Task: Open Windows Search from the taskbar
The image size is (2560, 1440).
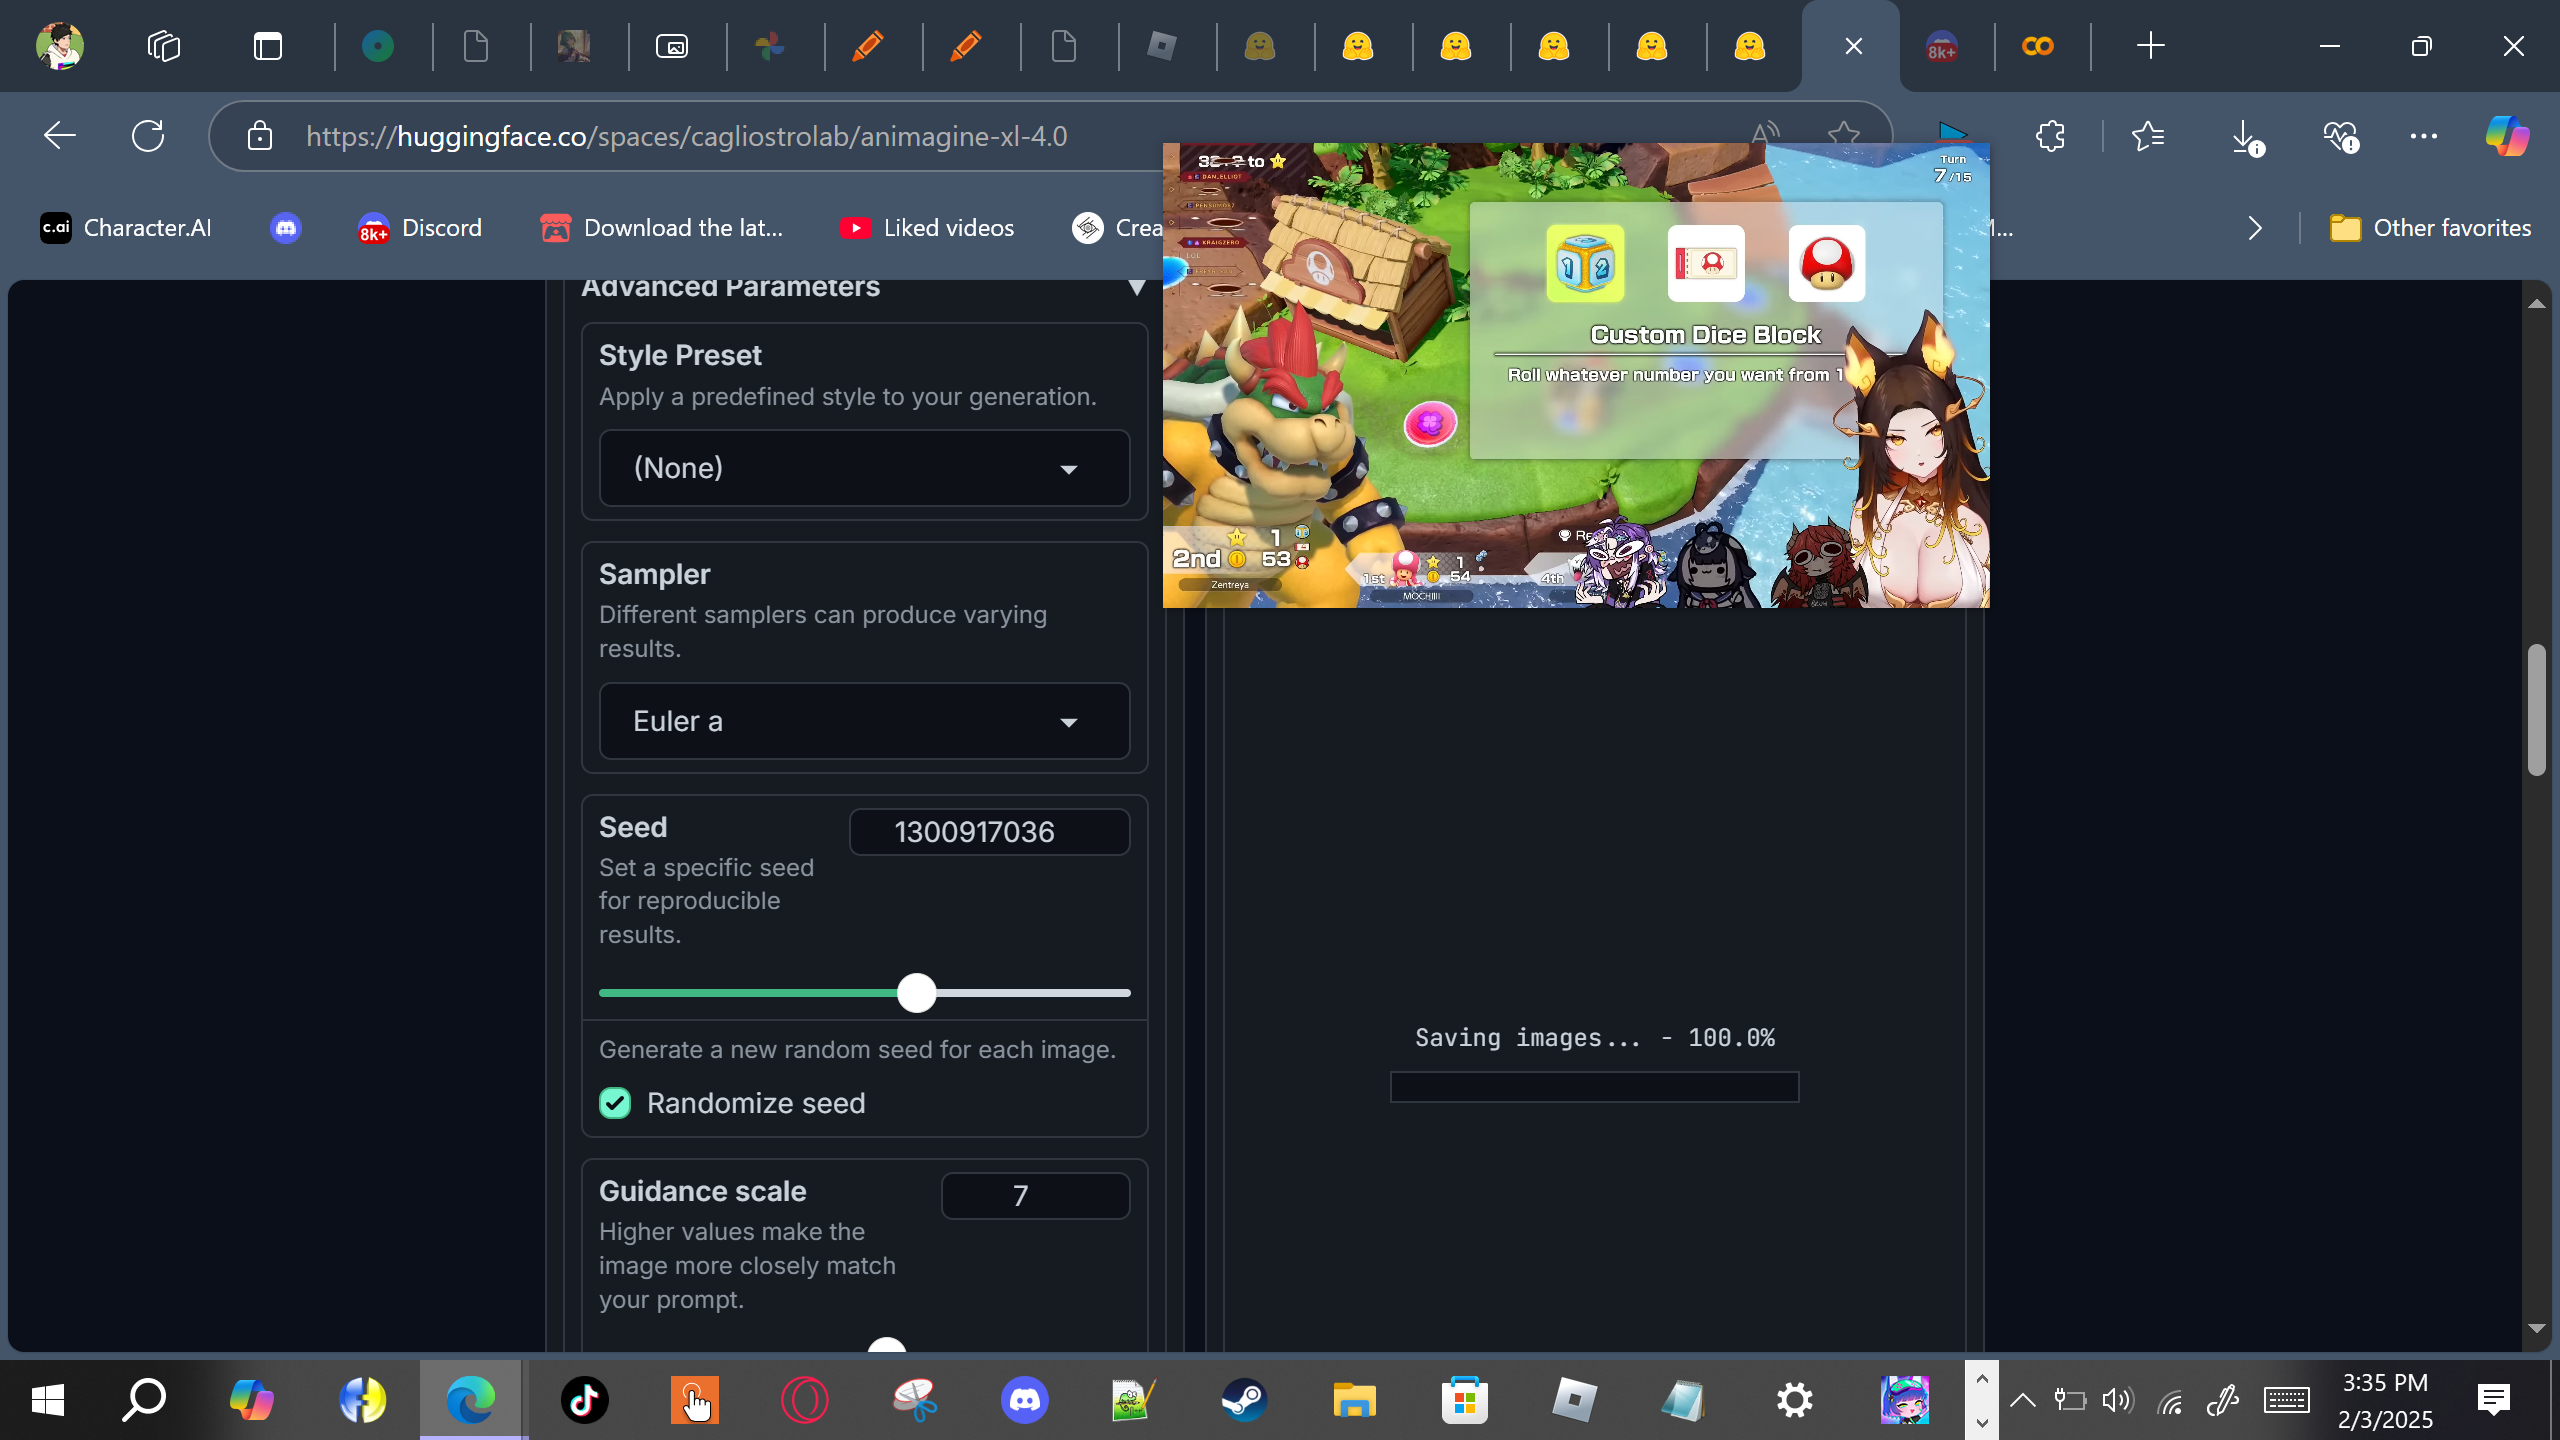Action: click(144, 1400)
